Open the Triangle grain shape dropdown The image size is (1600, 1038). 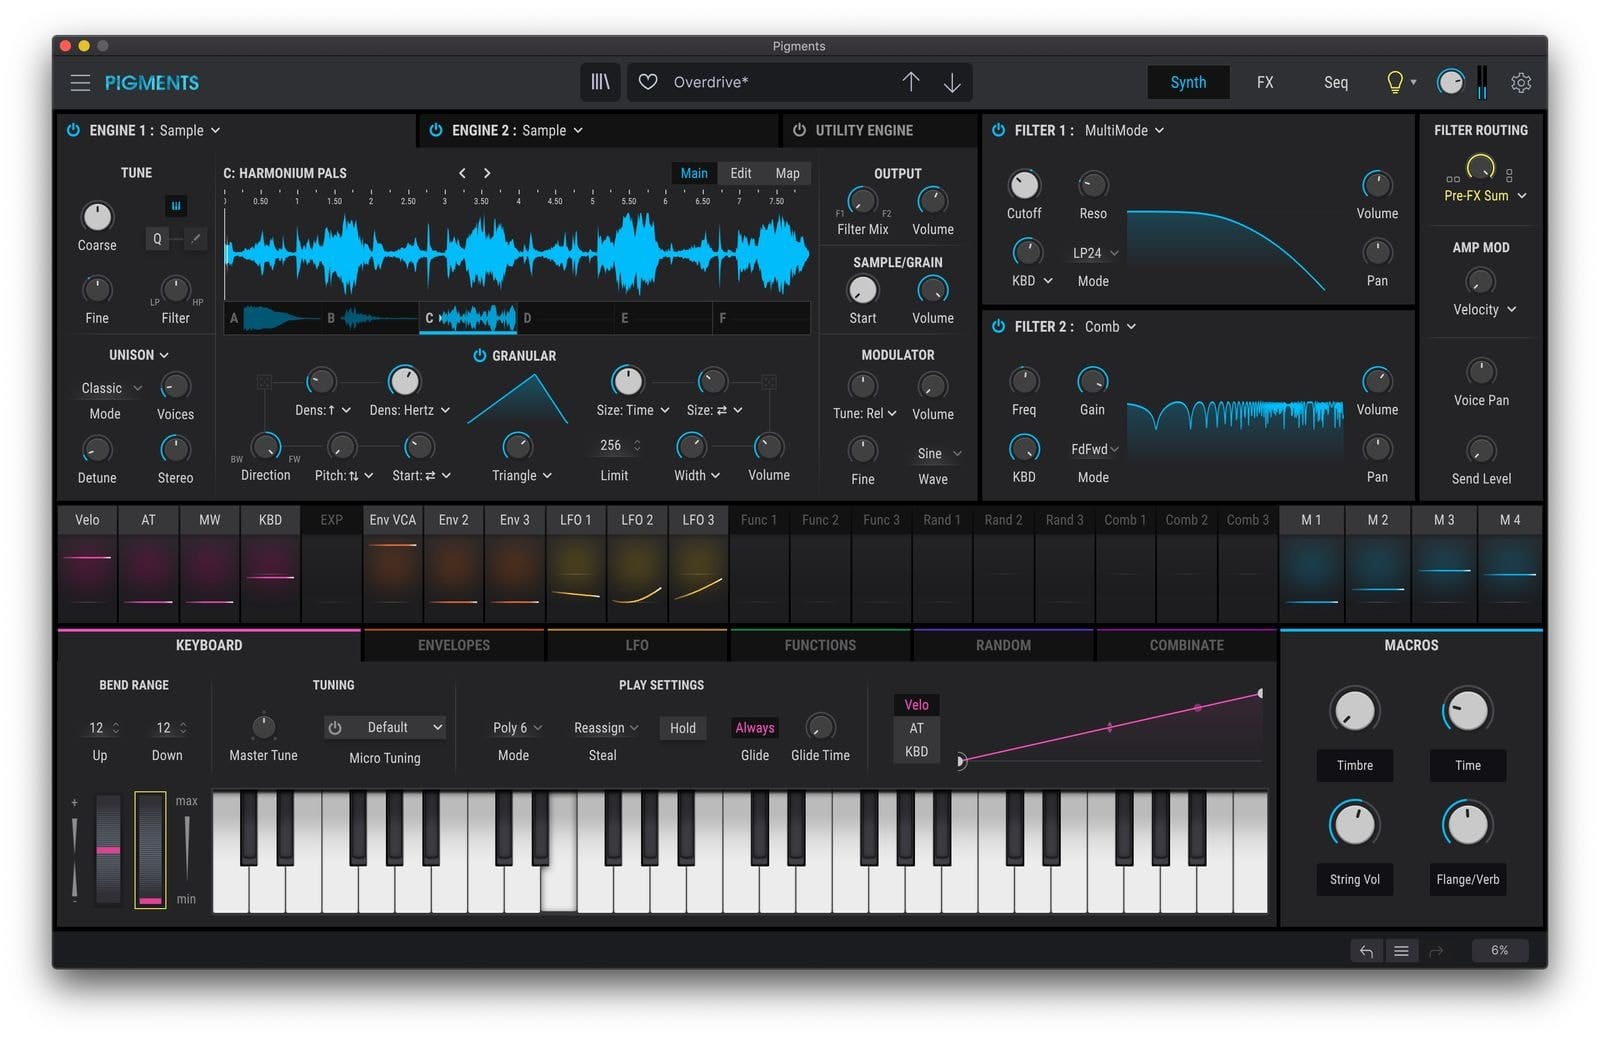tap(522, 476)
